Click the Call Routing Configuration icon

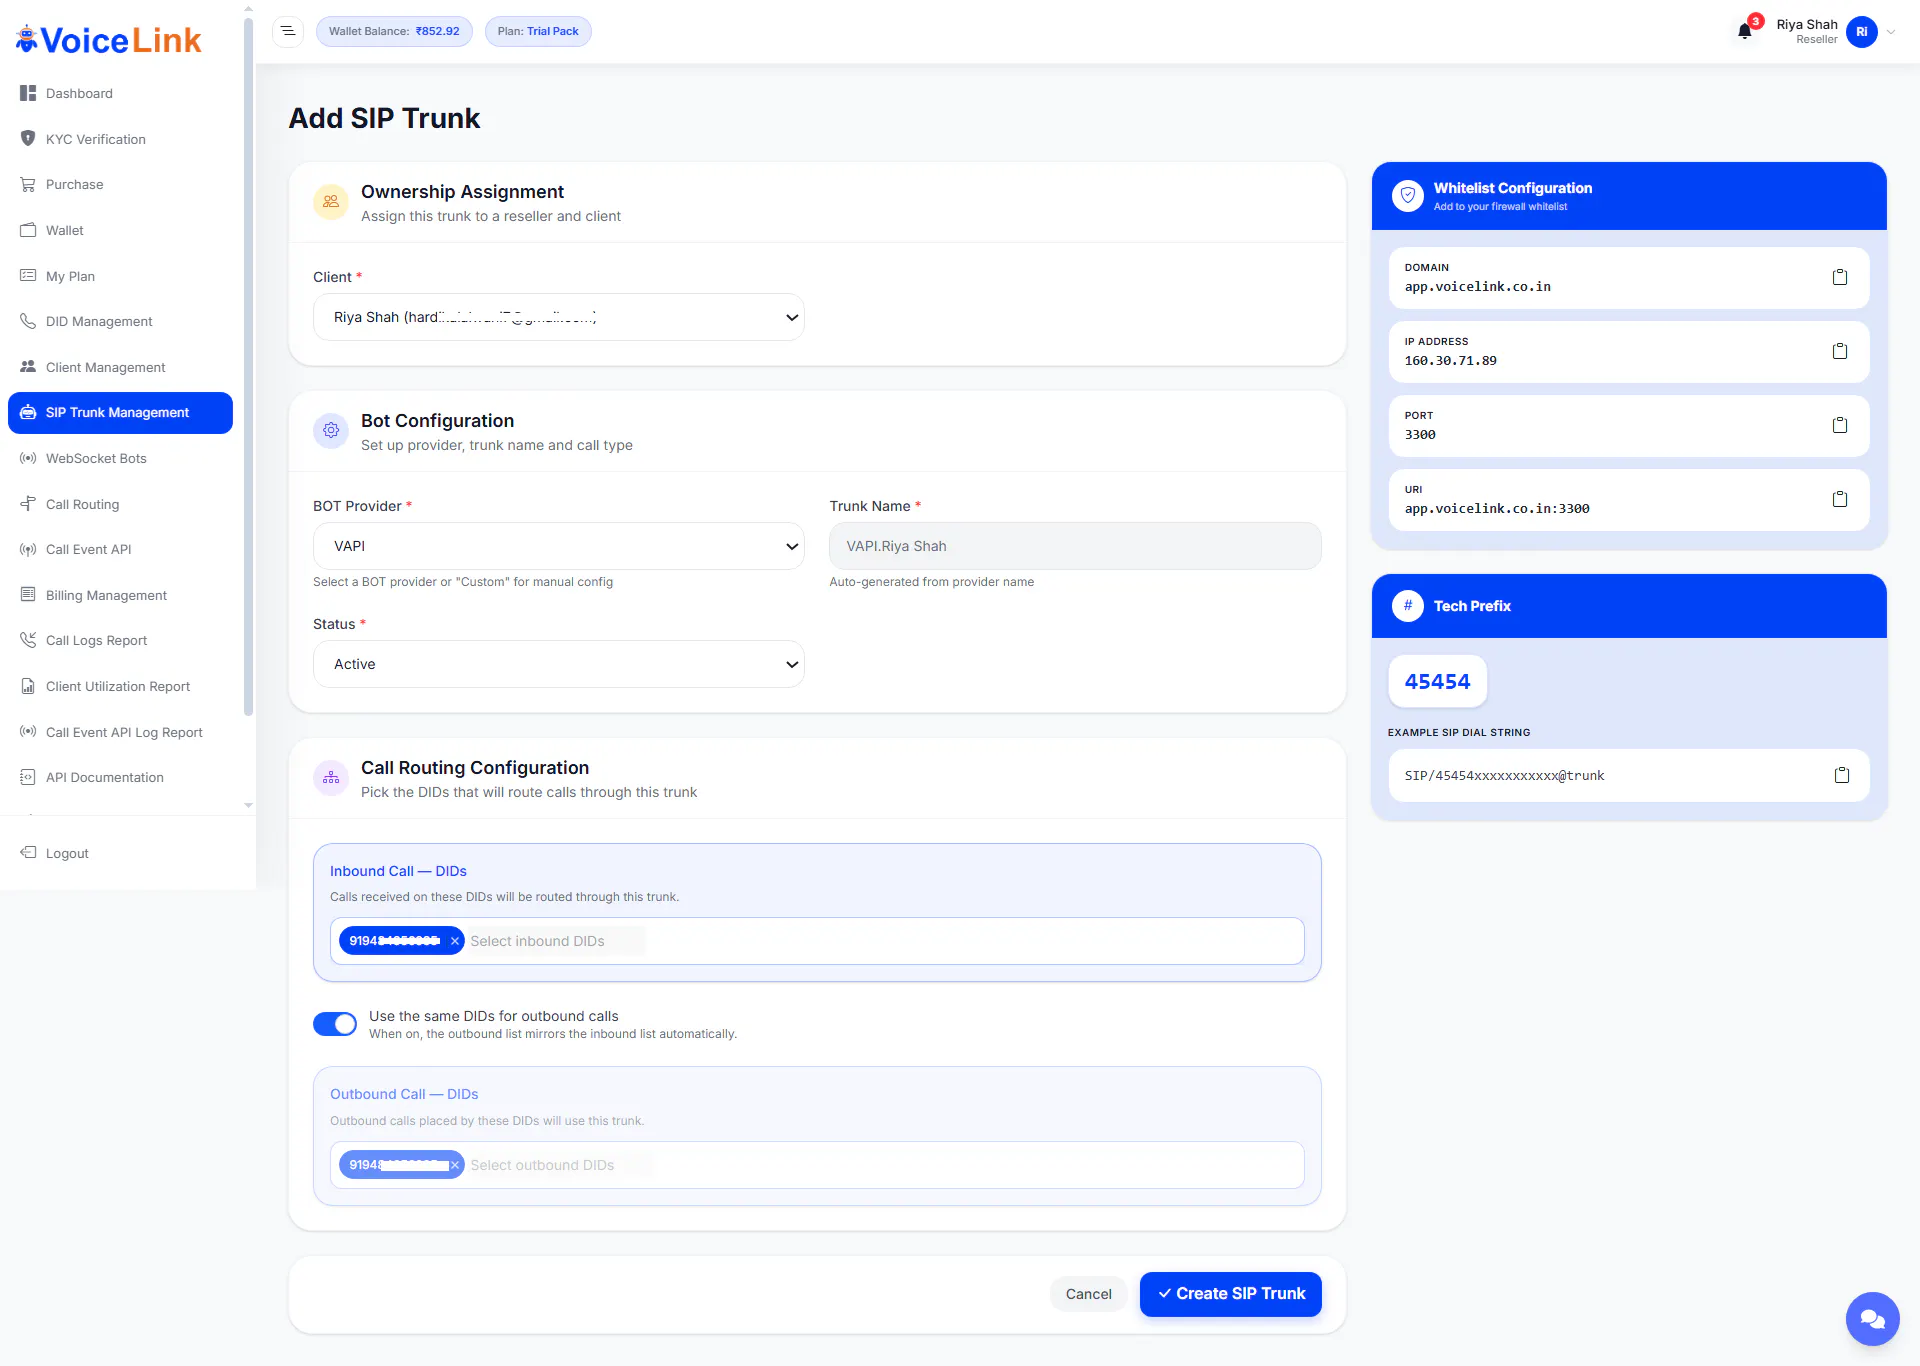coord(331,778)
